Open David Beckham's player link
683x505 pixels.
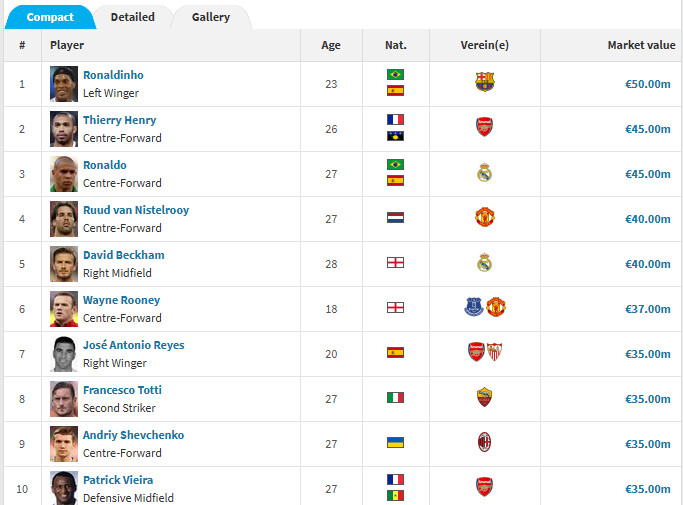(x=124, y=255)
